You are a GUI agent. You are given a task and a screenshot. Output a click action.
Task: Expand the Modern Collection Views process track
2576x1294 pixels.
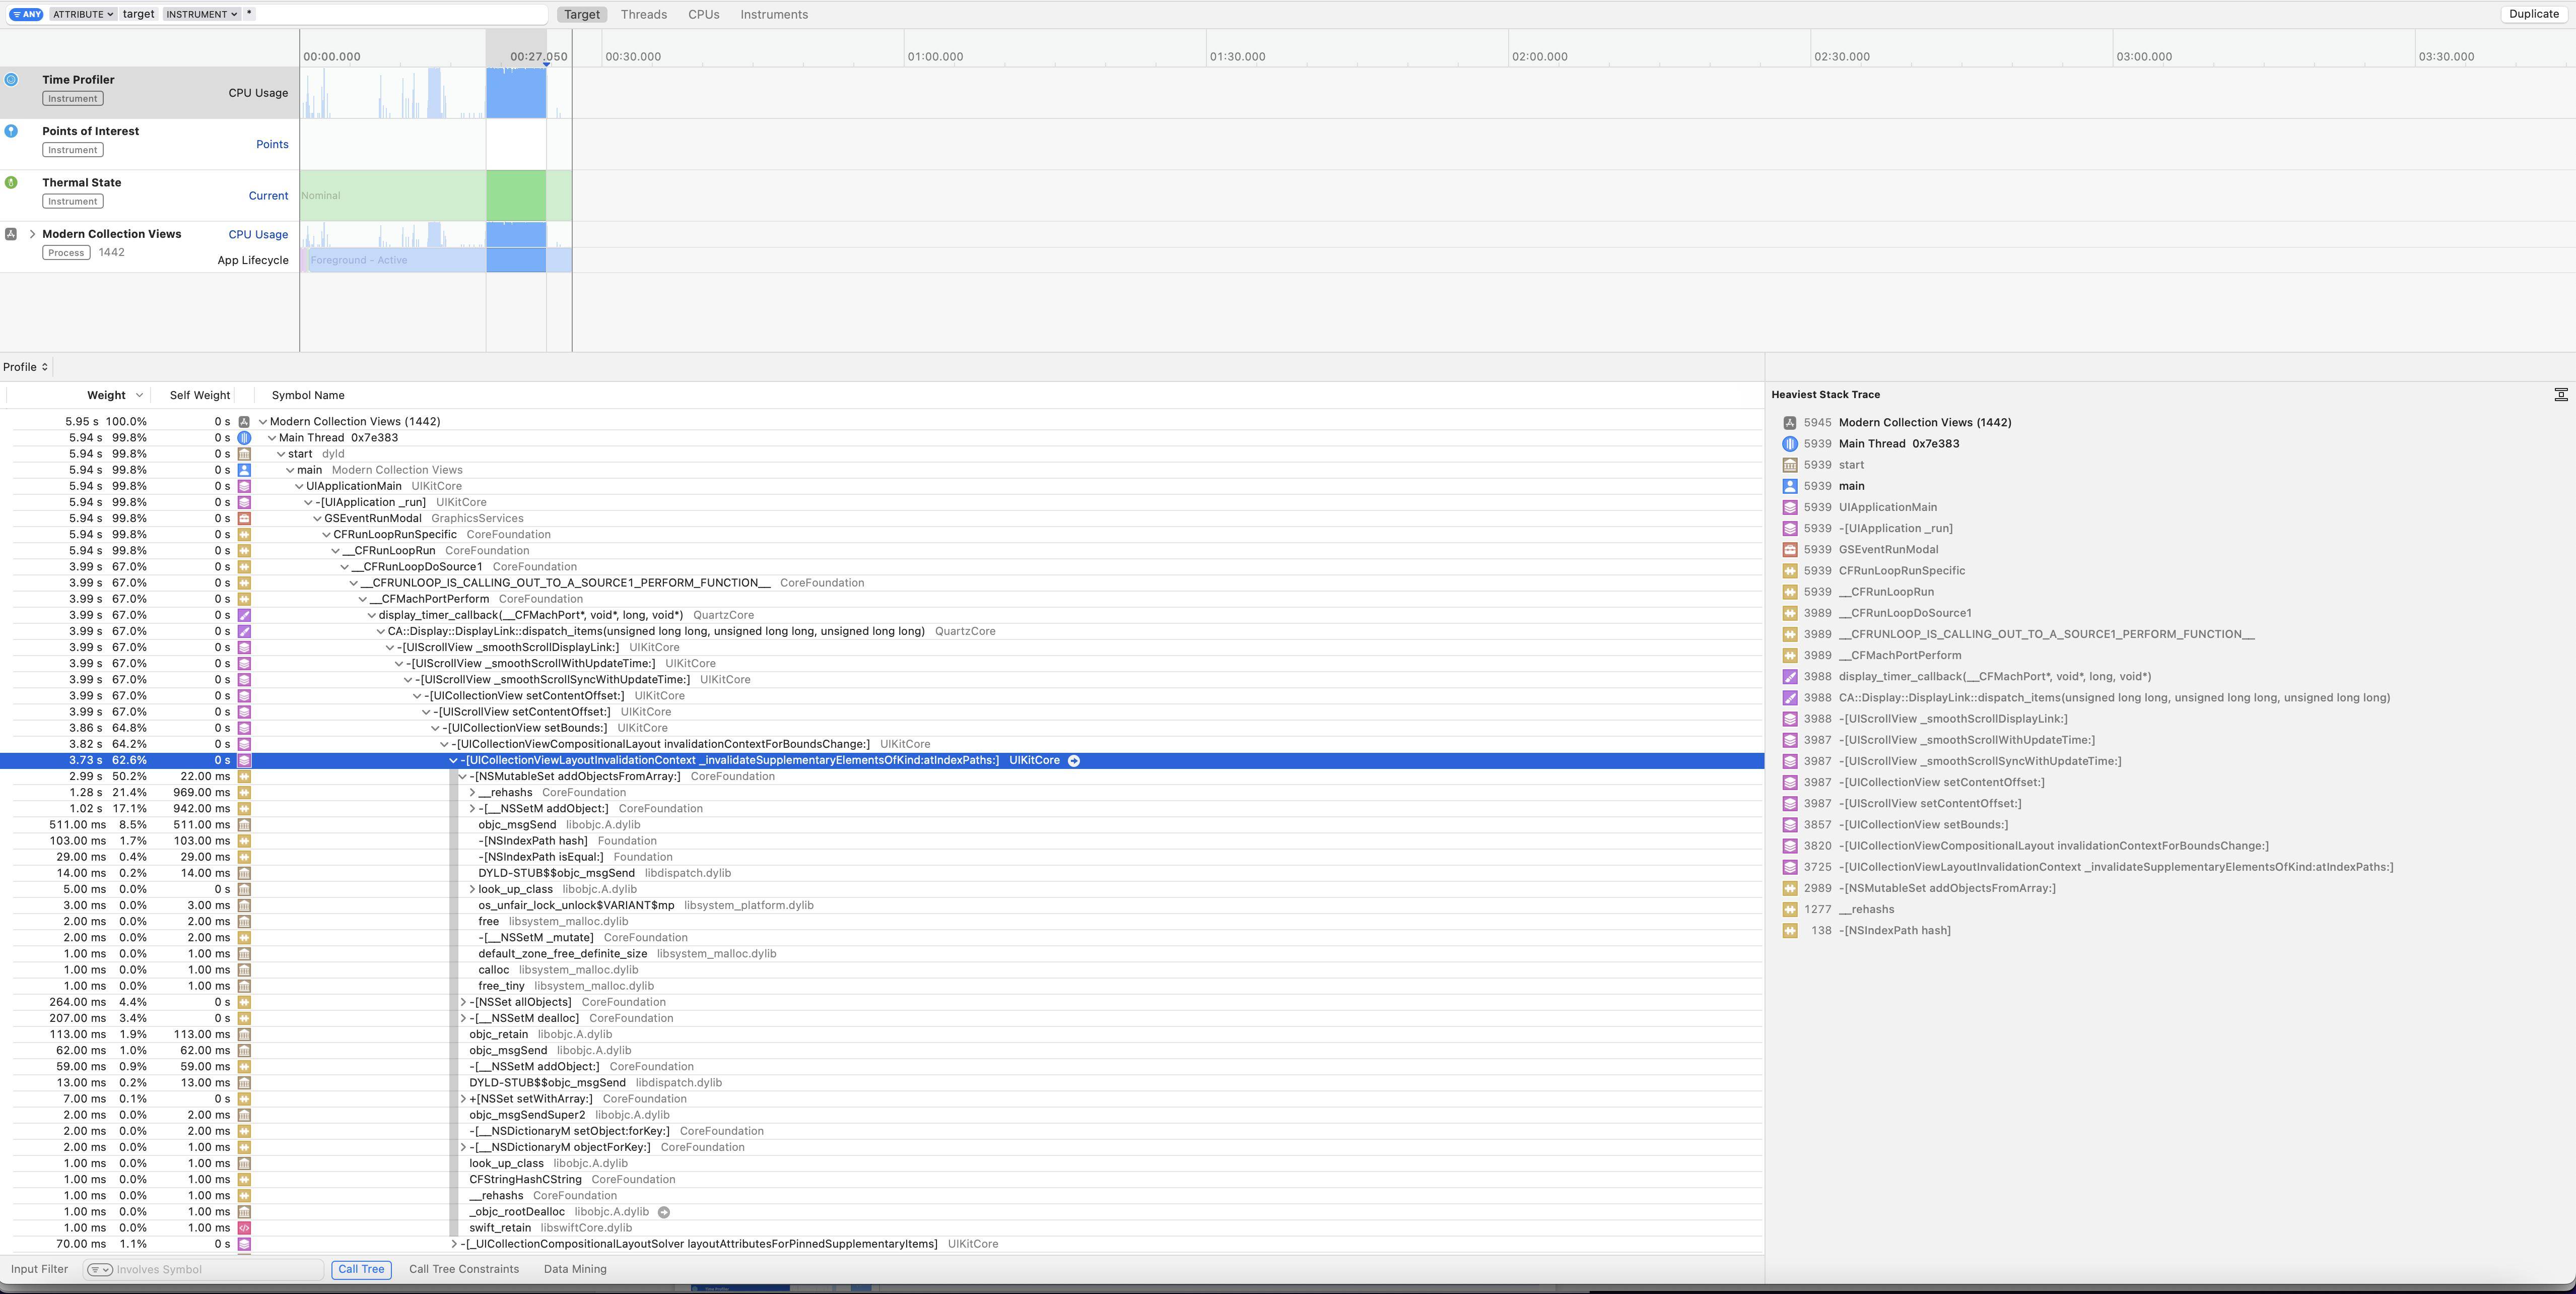(33, 234)
